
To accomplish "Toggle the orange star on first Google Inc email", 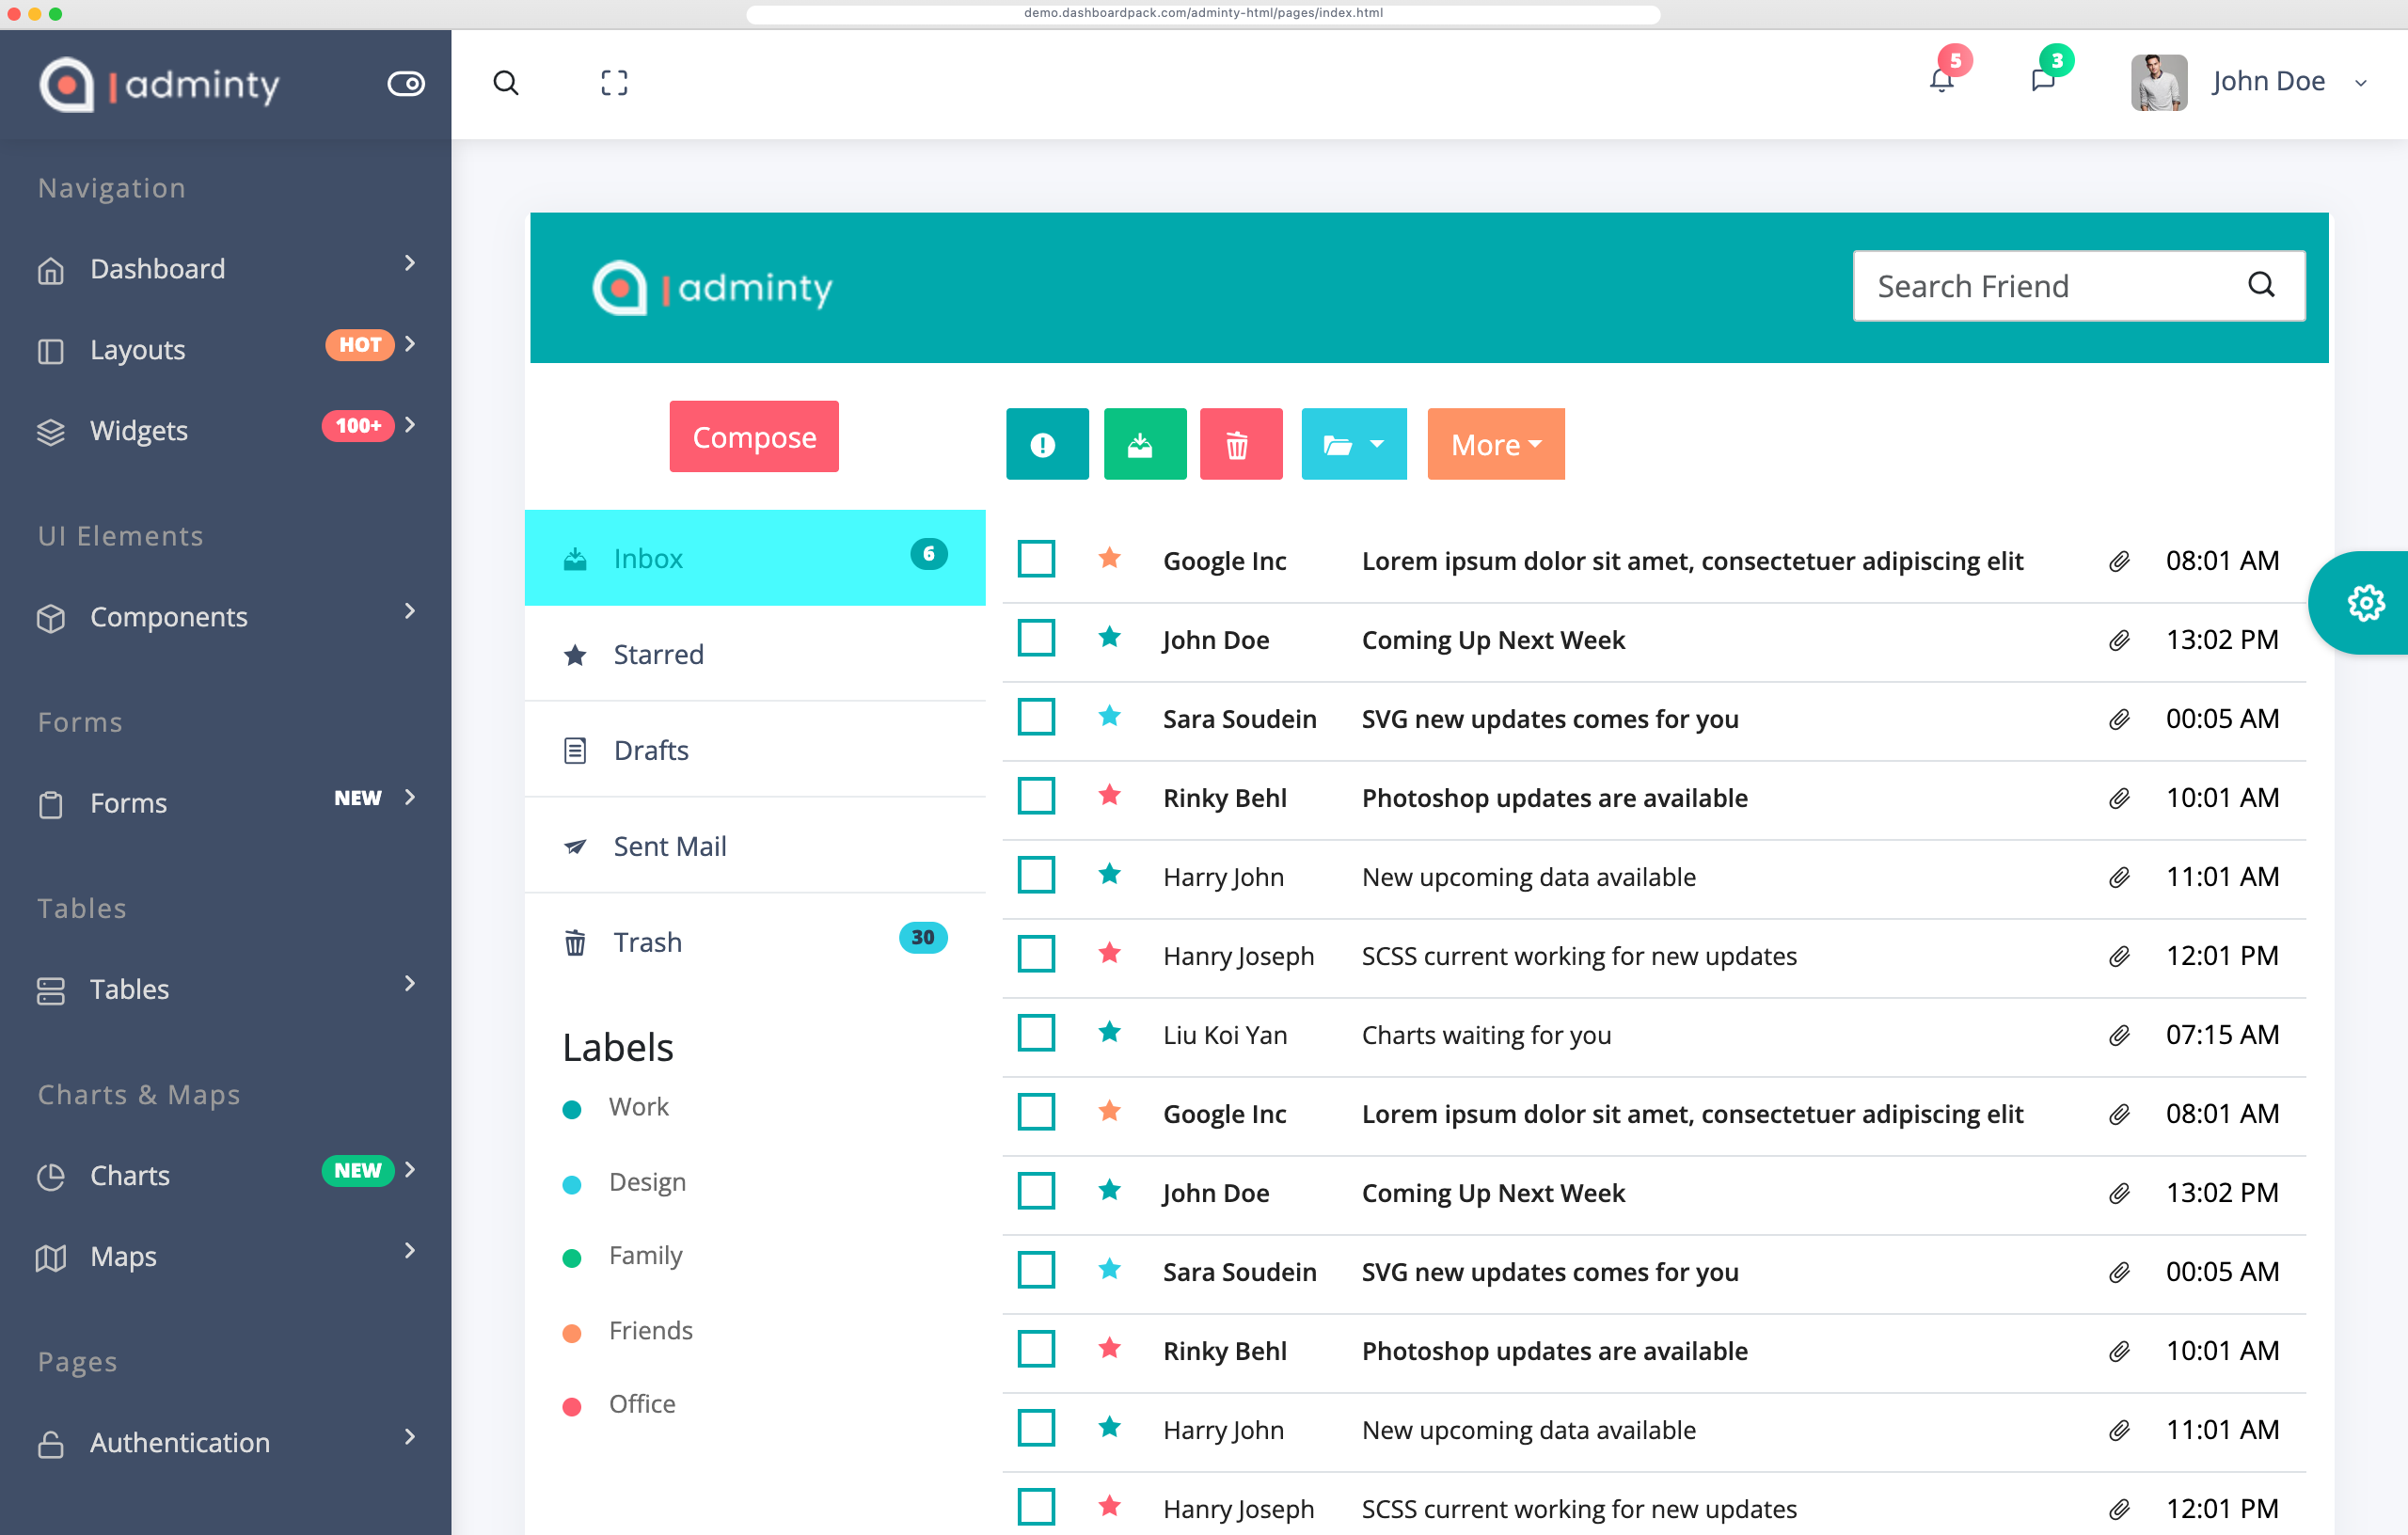I will tap(1109, 558).
